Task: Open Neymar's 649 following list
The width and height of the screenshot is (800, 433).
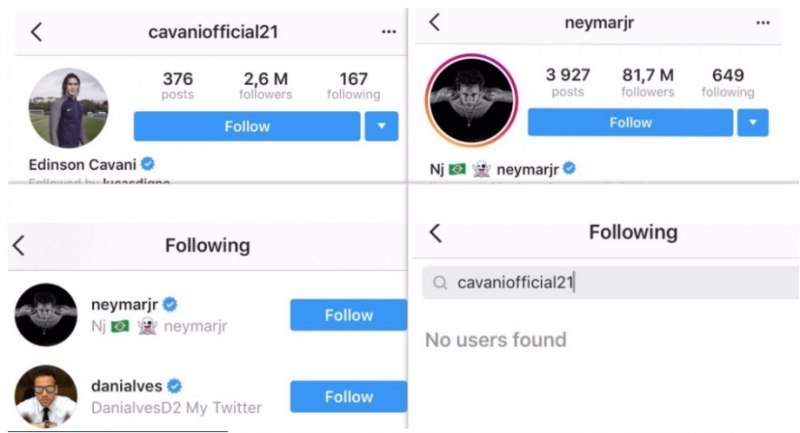Action: (727, 82)
